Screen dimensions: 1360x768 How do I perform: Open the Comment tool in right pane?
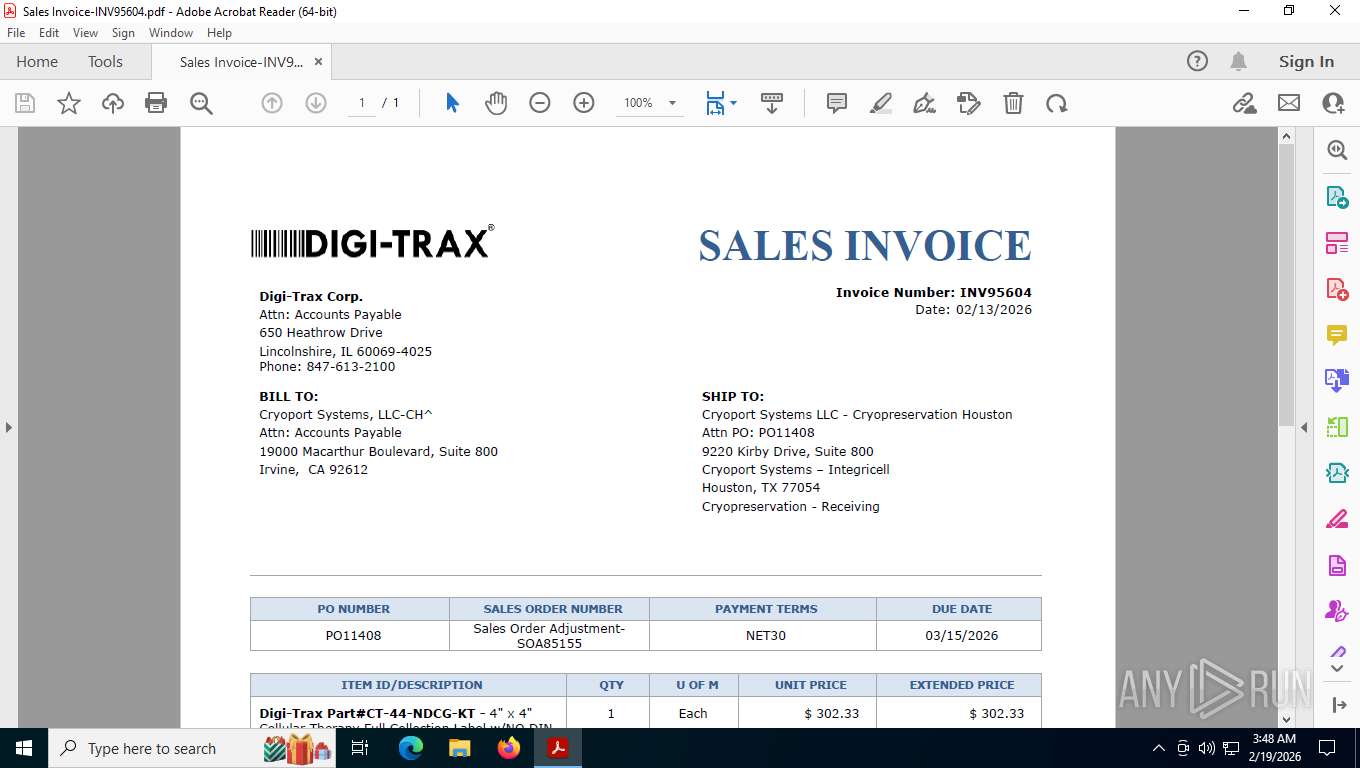[x=1337, y=335]
